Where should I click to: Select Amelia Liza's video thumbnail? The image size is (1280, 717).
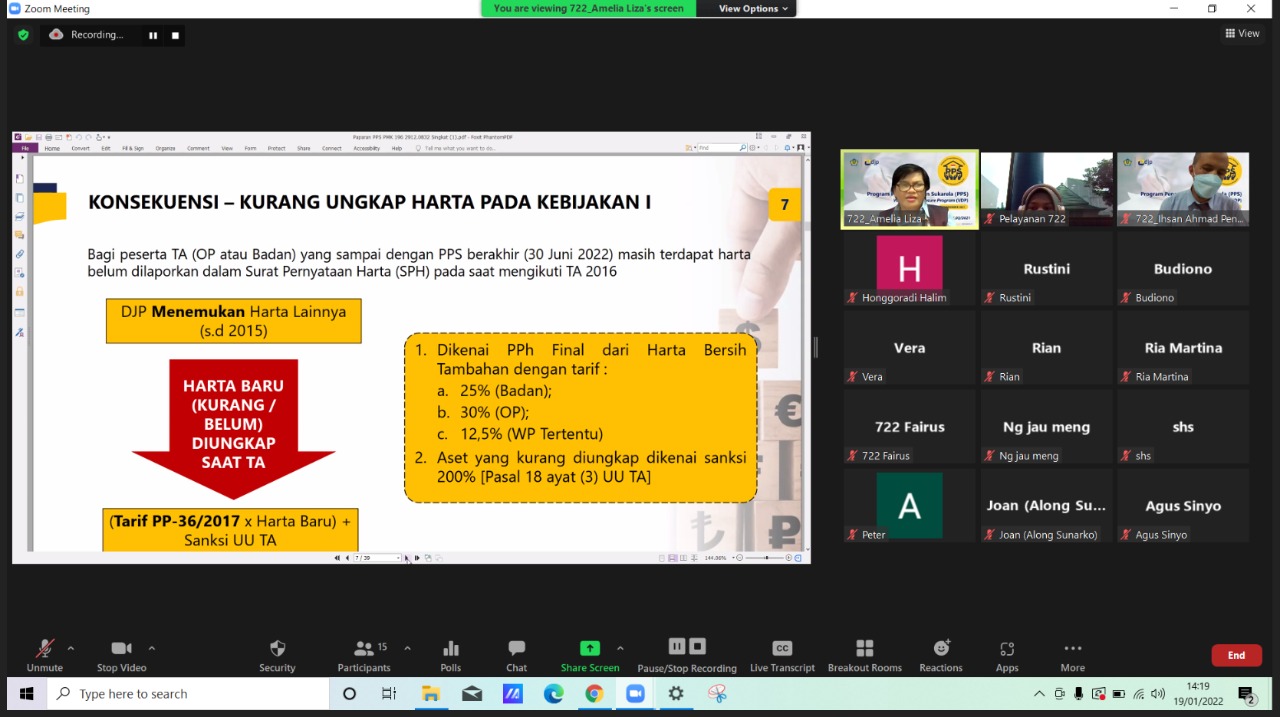(x=909, y=190)
